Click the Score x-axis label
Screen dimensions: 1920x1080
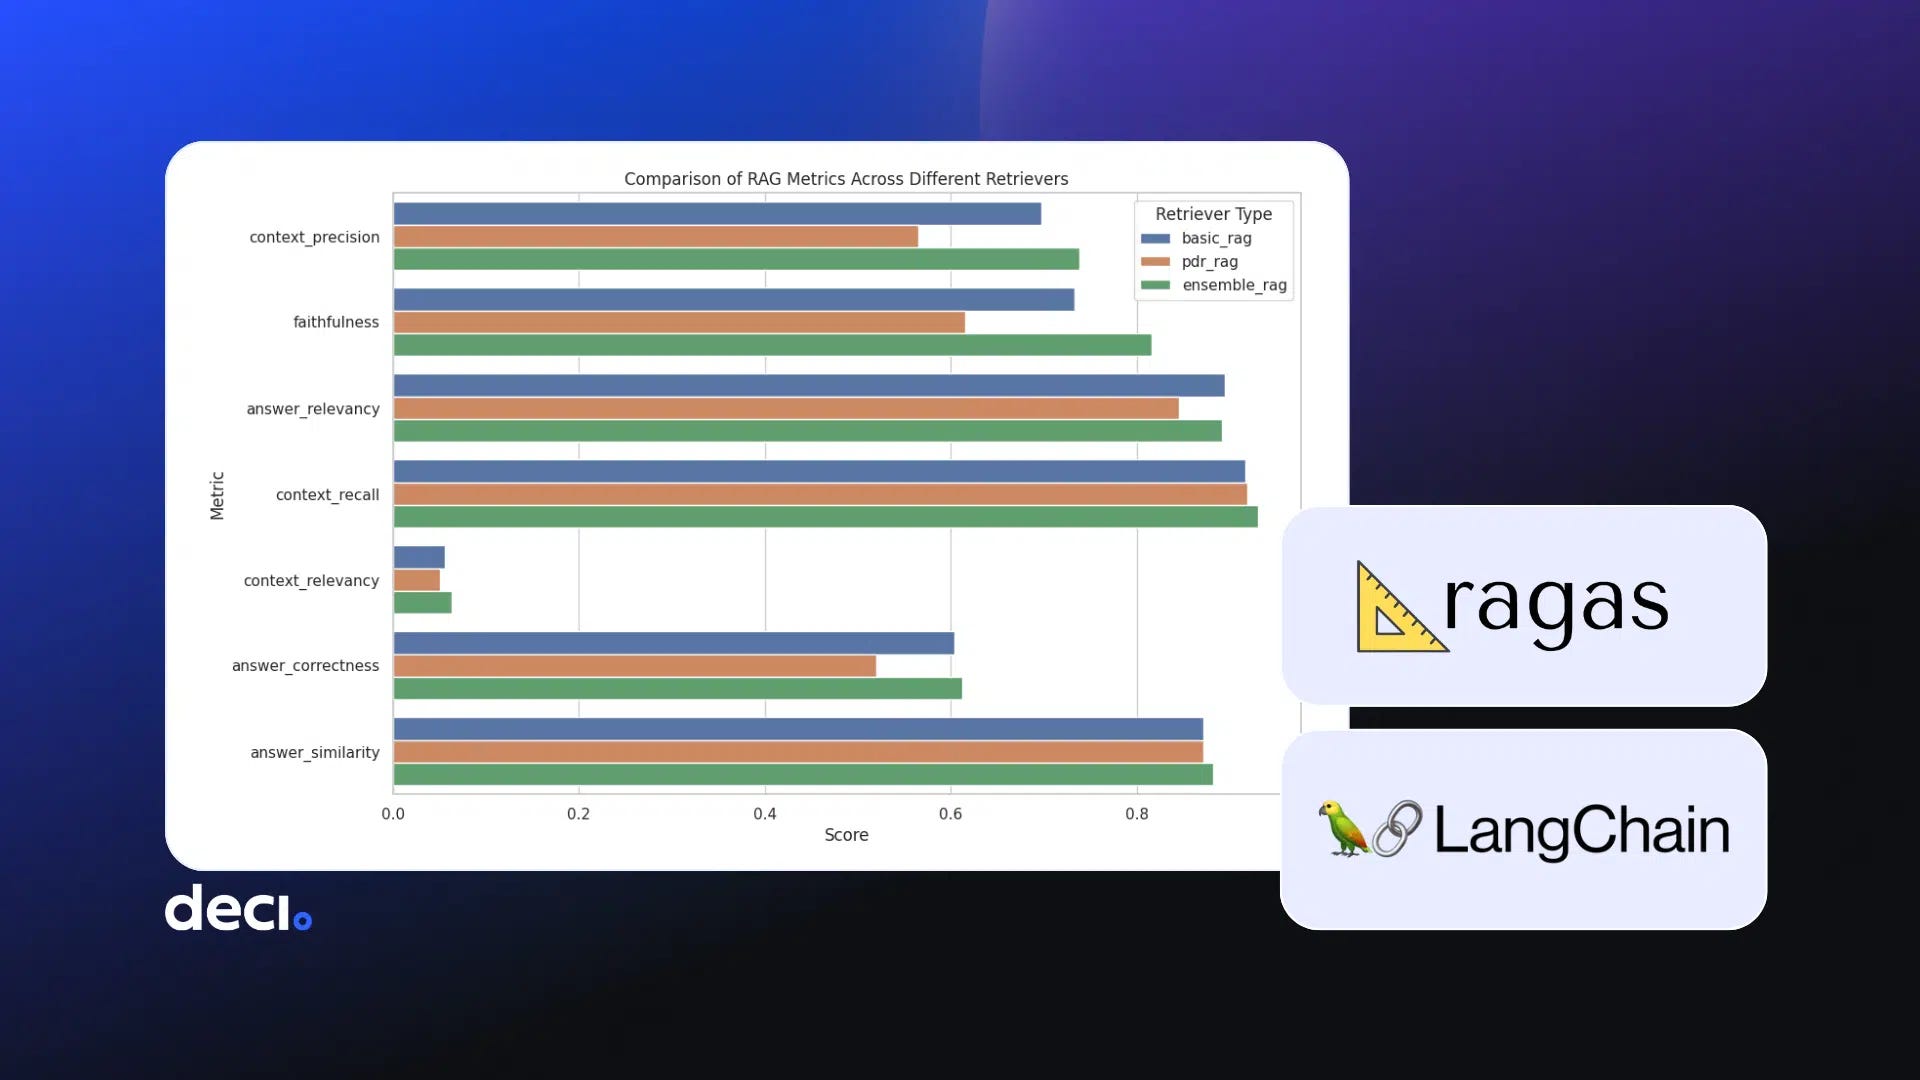click(x=846, y=835)
